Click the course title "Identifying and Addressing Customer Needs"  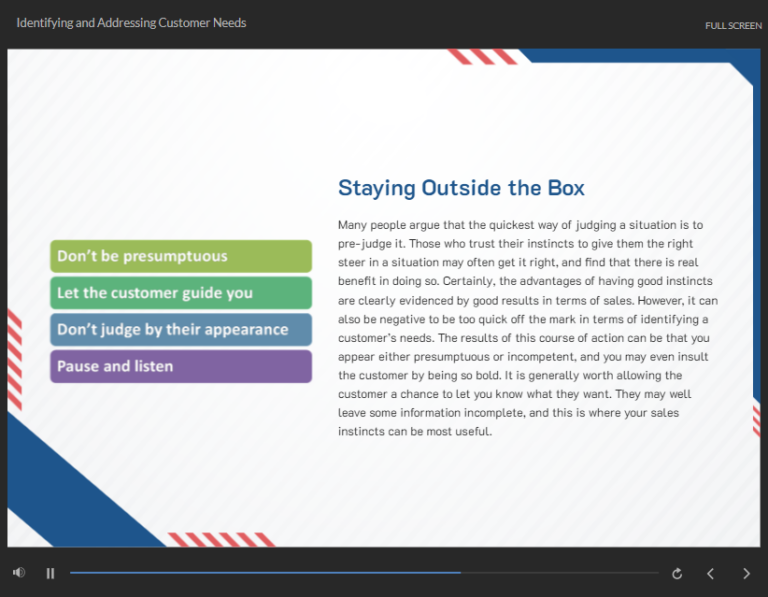(131, 22)
